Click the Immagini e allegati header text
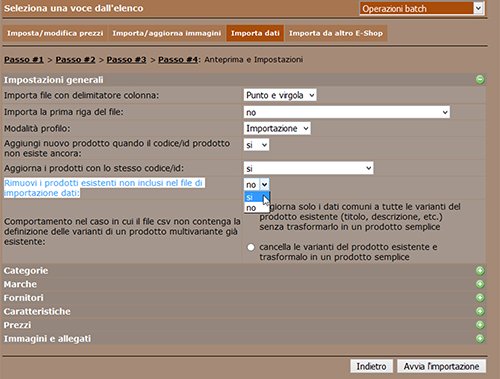 point(47,339)
